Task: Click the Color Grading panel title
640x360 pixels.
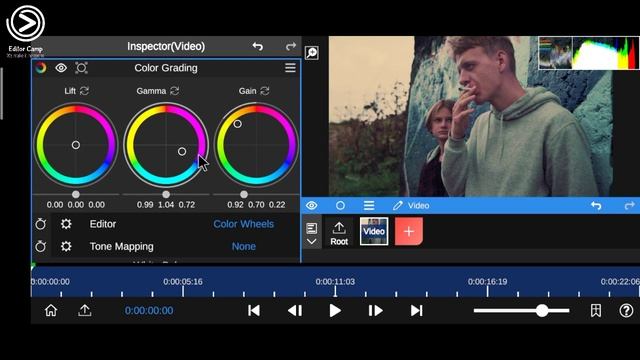Action: tap(166, 68)
